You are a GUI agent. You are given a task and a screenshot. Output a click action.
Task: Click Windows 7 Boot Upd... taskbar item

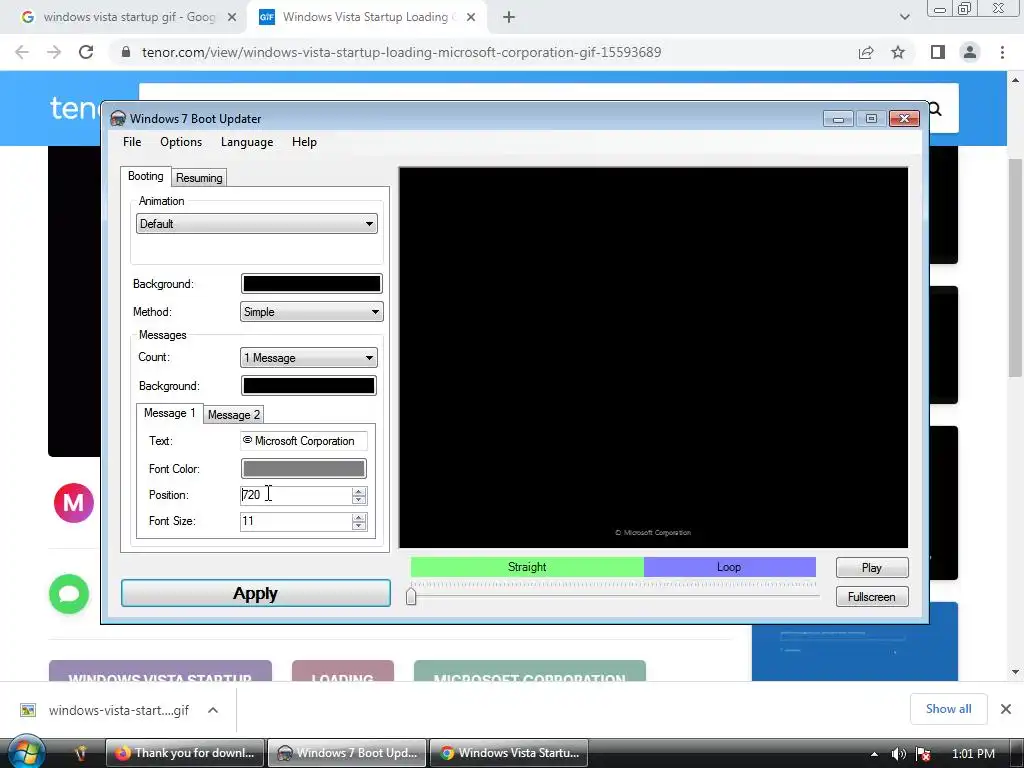click(x=347, y=753)
